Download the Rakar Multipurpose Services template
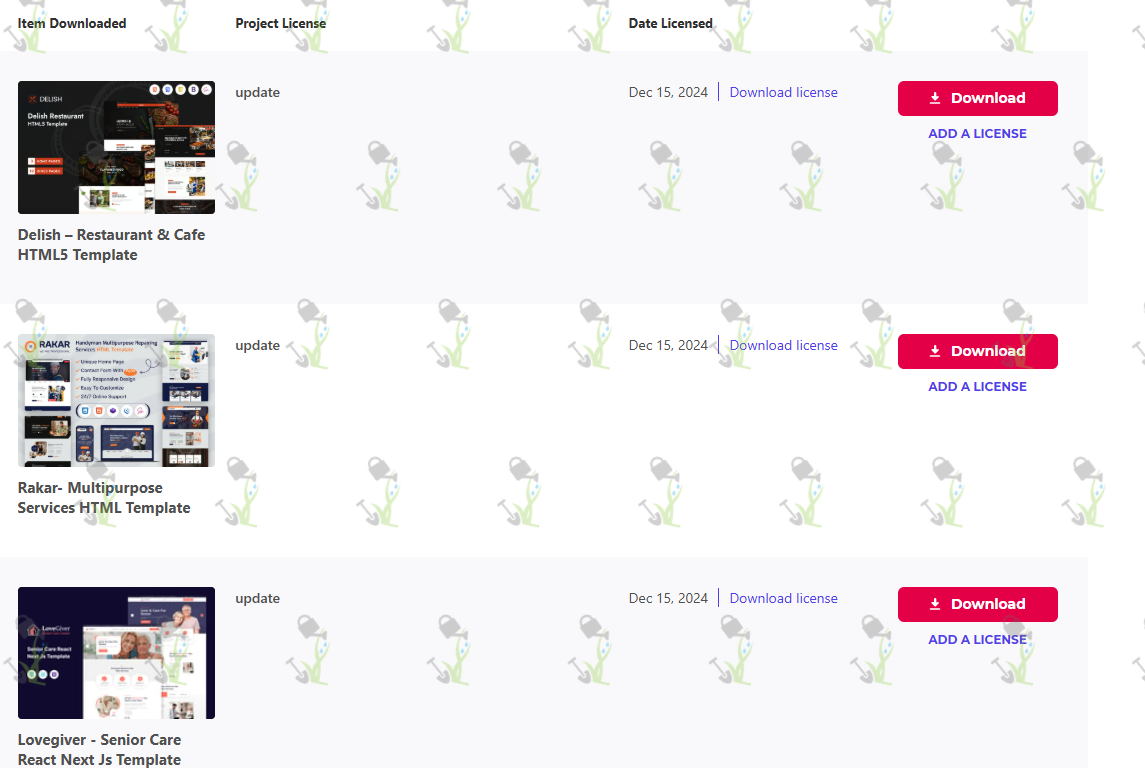 tap(978, 351)
